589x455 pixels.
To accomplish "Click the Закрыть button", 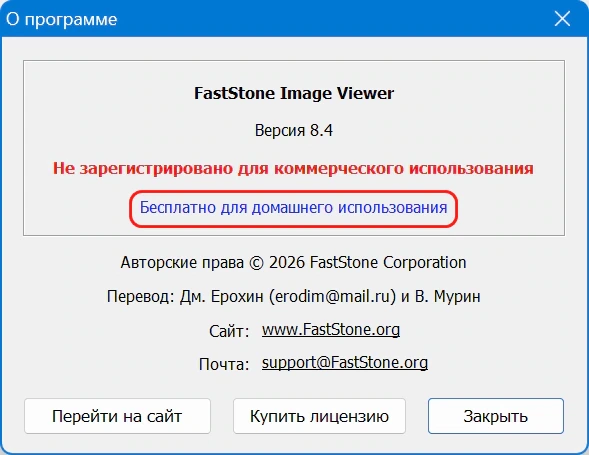I will pos(496,416).
